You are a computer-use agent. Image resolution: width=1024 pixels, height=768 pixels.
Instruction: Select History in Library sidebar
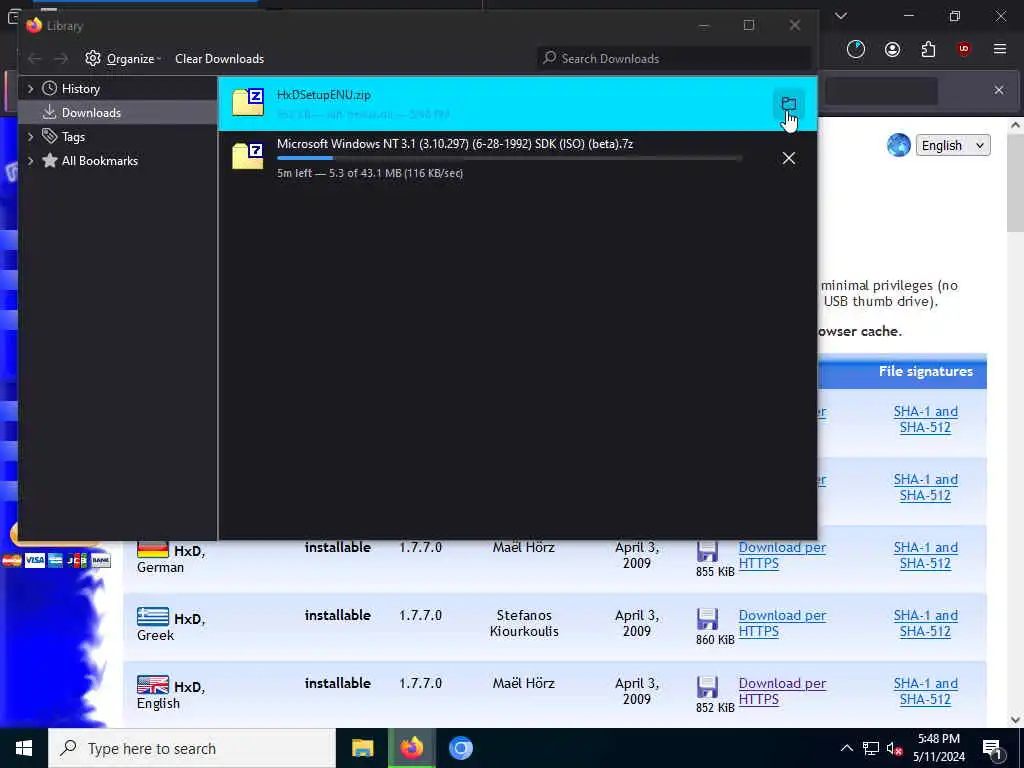(80, 89)
